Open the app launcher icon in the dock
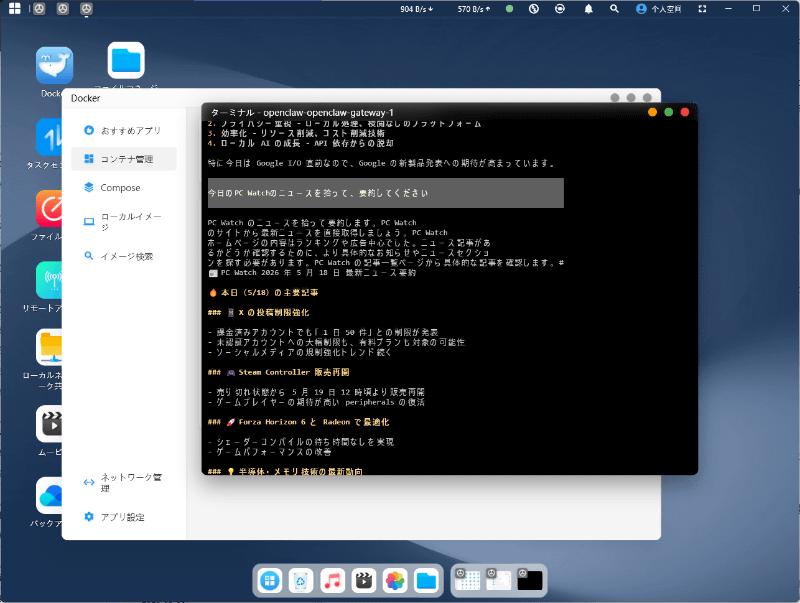800x603 pixels. 270,581
